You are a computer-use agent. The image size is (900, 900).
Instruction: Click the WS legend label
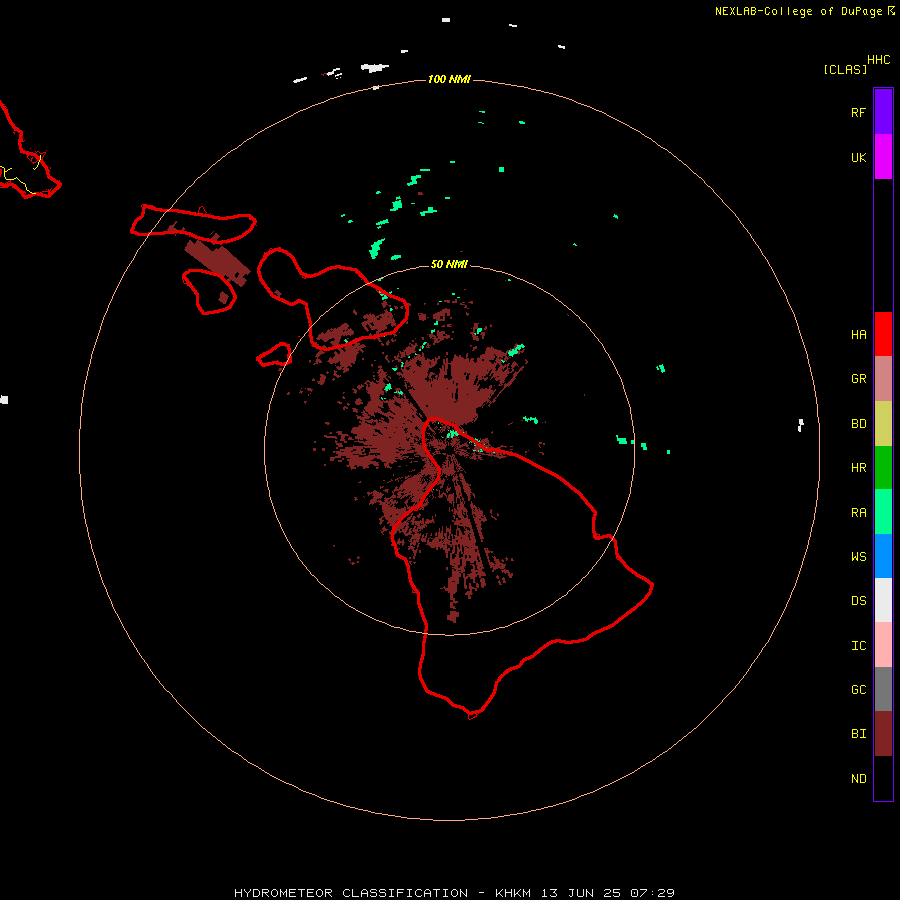[x=859, y=556]
